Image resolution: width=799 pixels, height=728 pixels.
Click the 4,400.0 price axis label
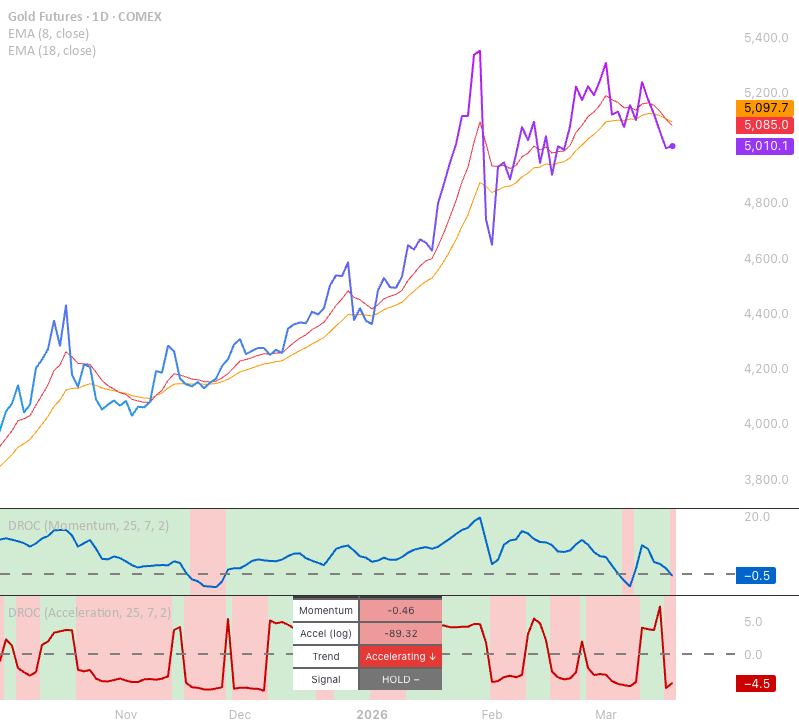click(766, 313)
